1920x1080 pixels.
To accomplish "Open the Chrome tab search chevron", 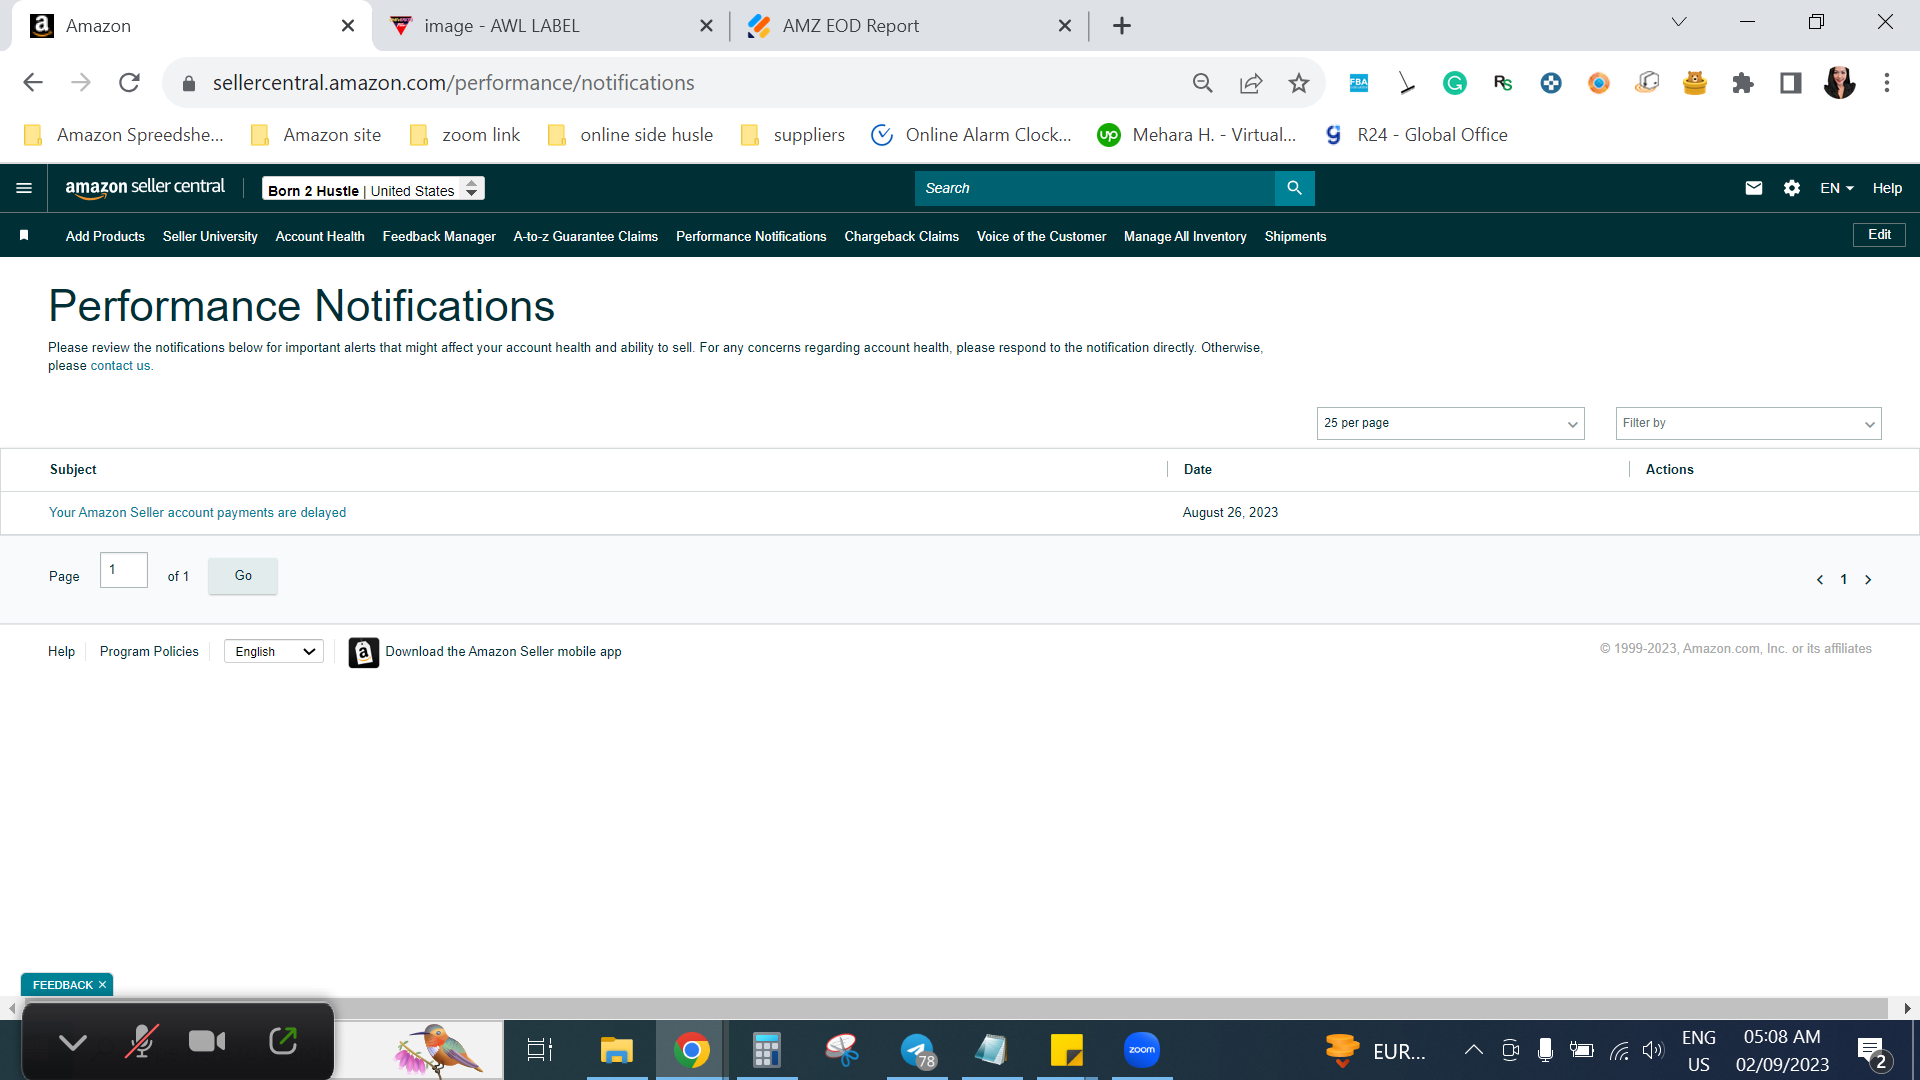I will [1679, 22].
